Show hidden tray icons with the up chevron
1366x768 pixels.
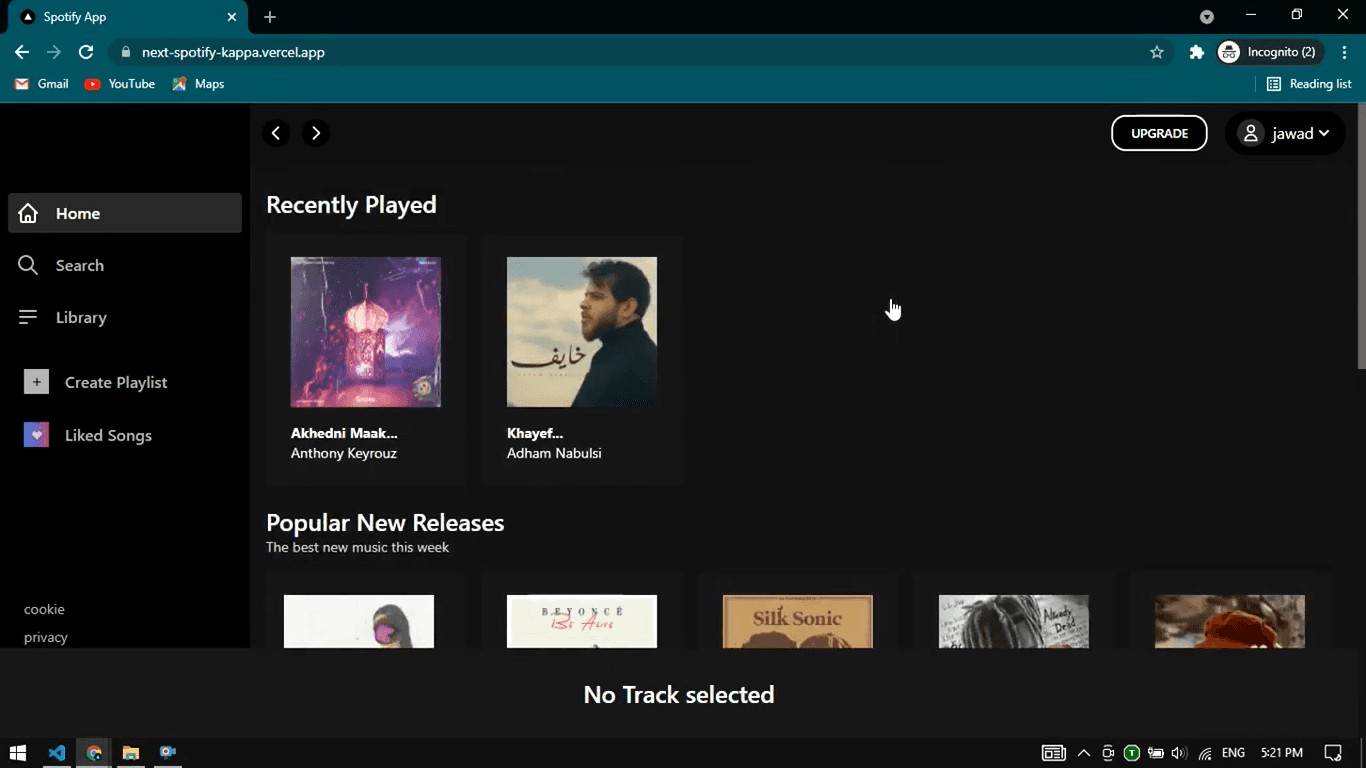click(x=1083, y=752)
